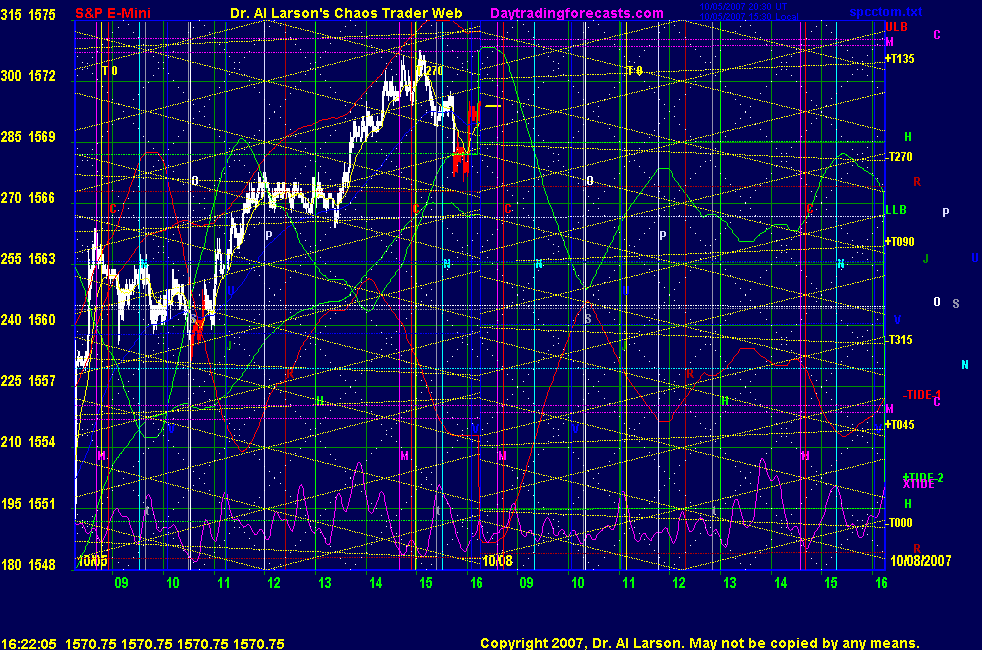
Task: Click the gray "S" letter in right margin
Action: pos(956,304)
